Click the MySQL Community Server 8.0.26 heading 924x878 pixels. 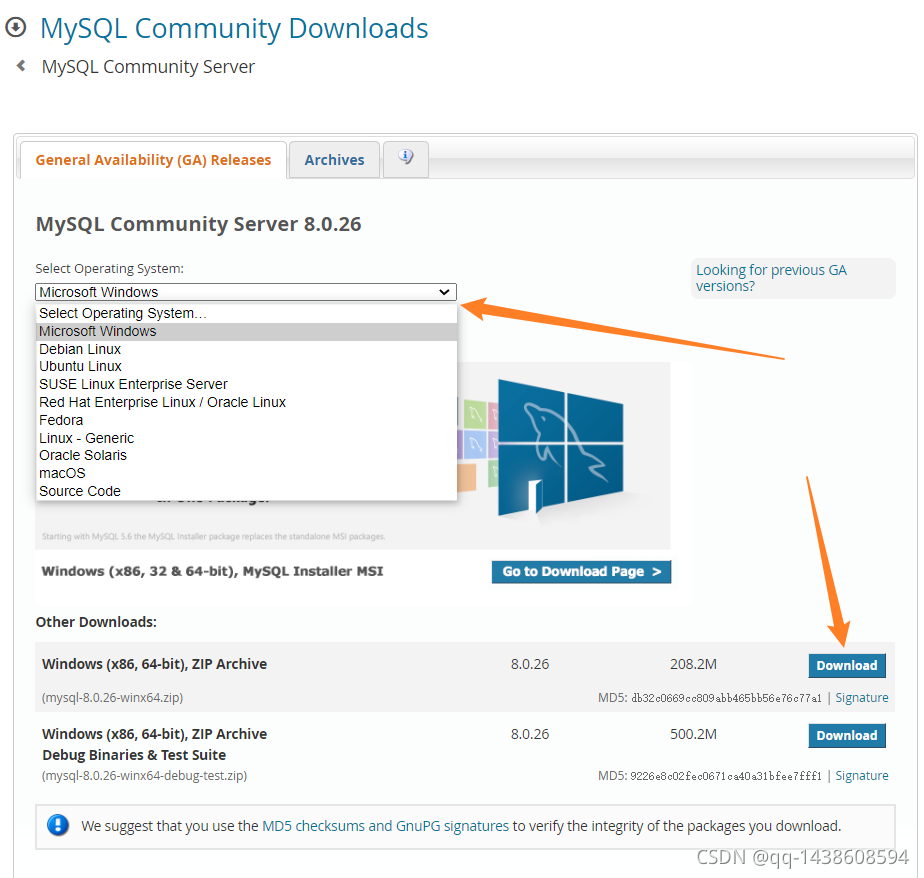click(x=199, y=225)
